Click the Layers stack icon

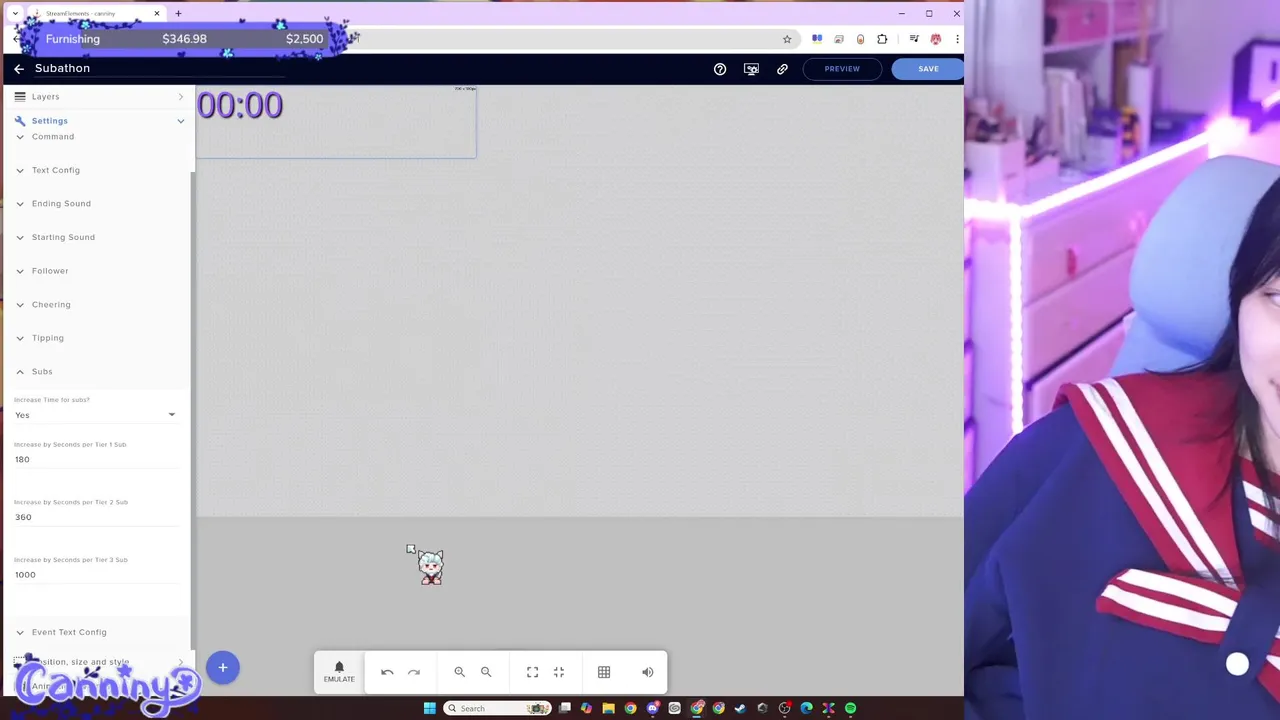point(20,96)
